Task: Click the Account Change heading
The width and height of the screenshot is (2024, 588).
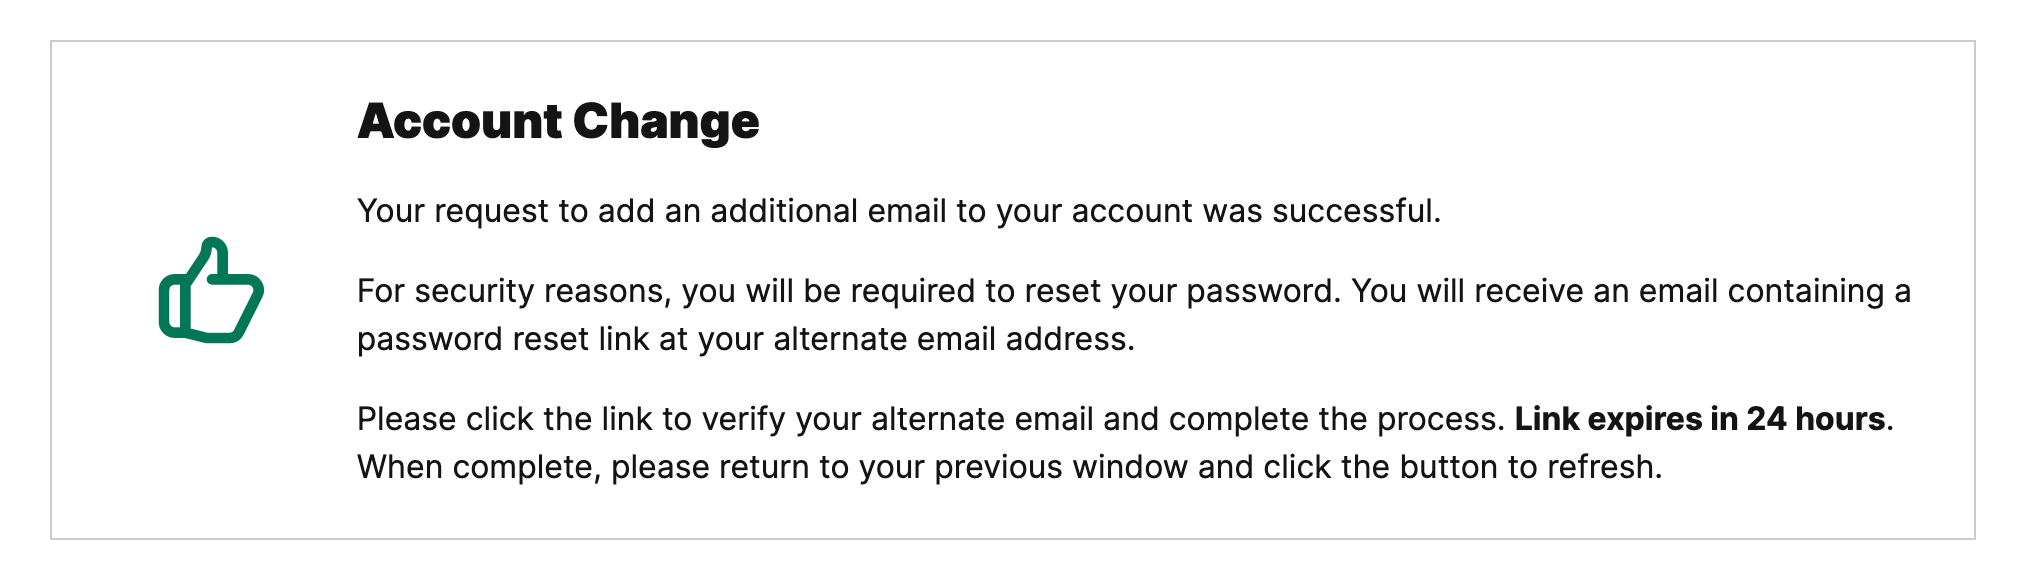Action: pos(558,121)
